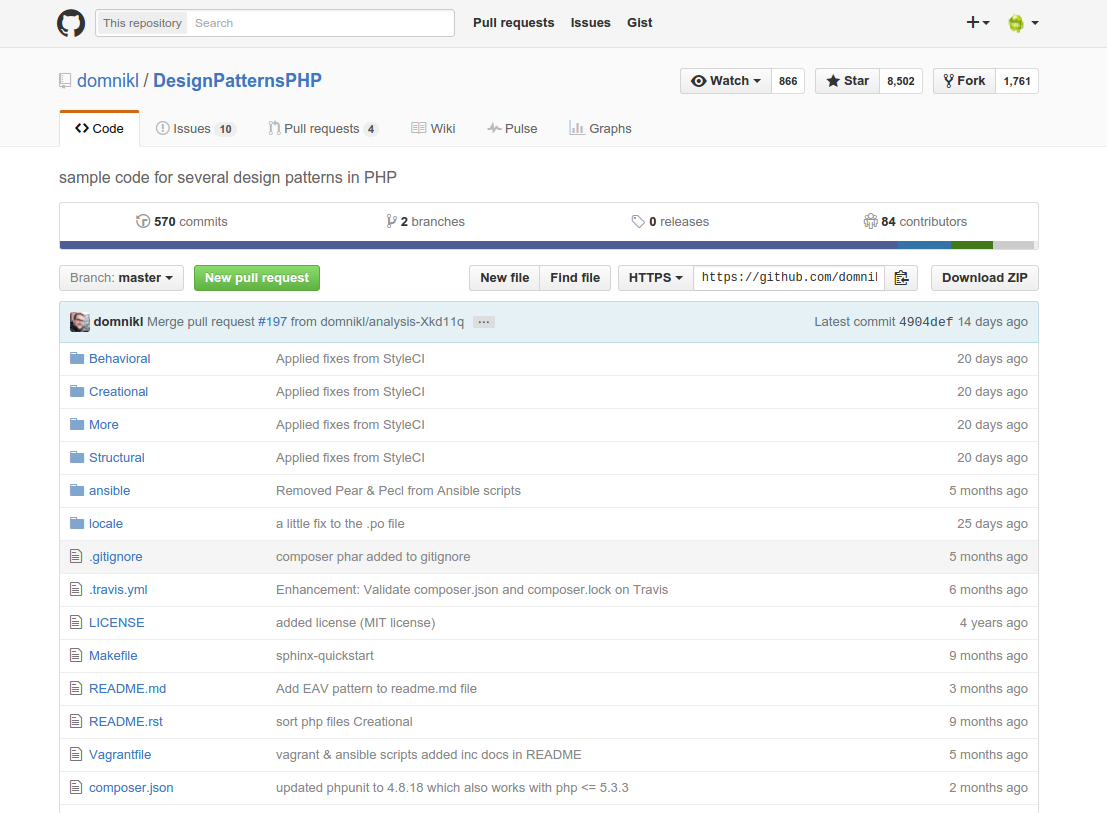View the 1,761 forks count
The height and width of the screenshot is (813, 1107).
coord(1017,81)
